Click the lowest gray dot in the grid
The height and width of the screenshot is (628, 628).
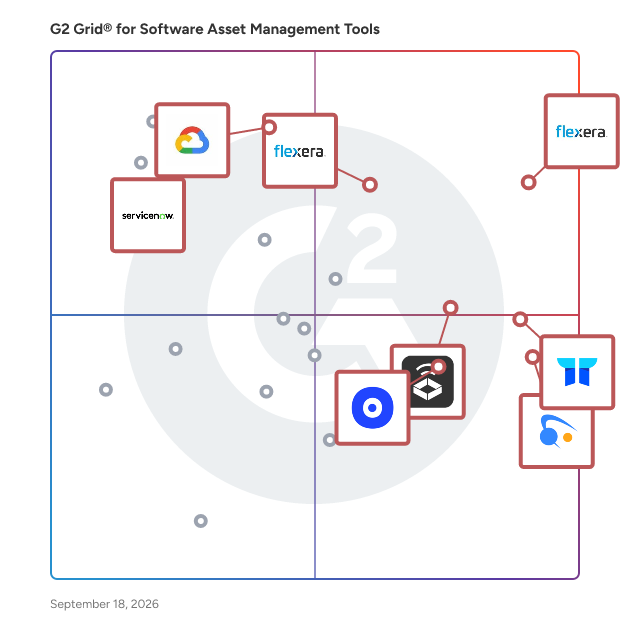tap(201, 521)
